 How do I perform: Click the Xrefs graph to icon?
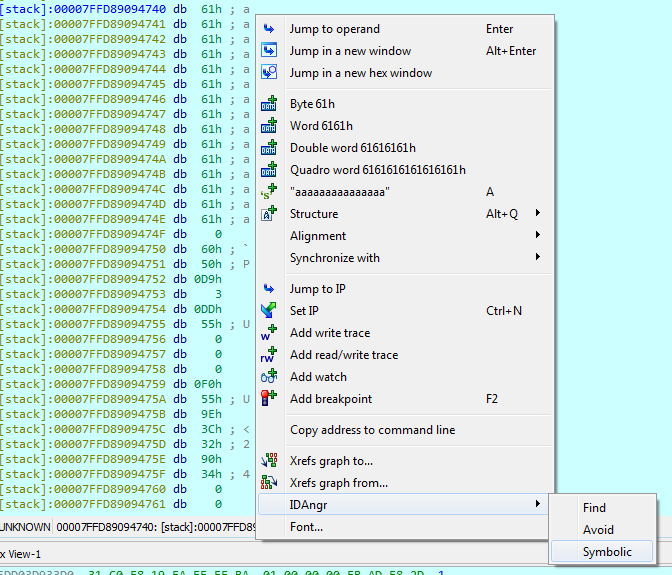269,461
